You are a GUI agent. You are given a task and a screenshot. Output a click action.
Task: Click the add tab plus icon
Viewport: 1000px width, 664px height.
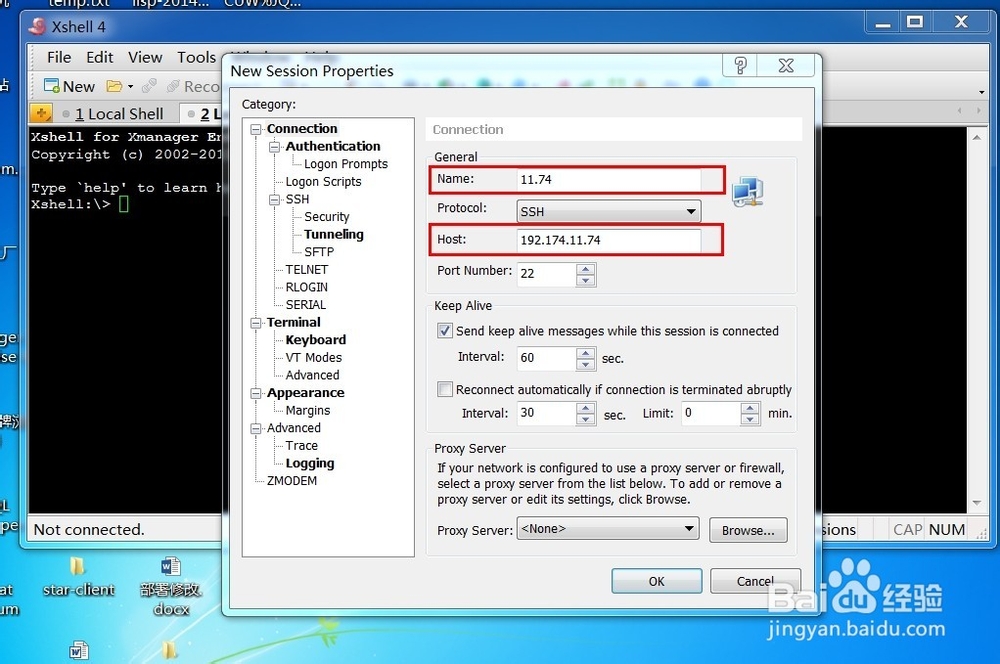coord(41,114)
